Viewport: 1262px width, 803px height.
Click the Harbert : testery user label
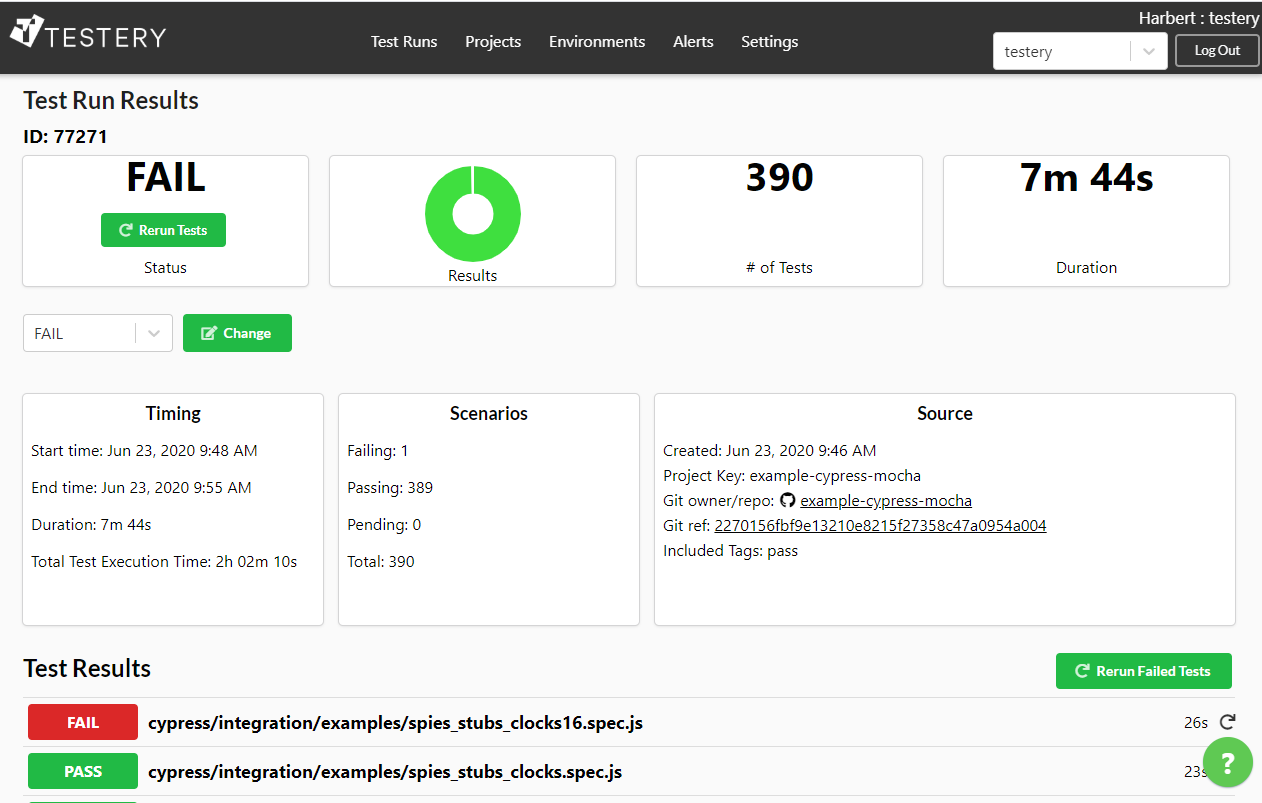point(1199,18)
